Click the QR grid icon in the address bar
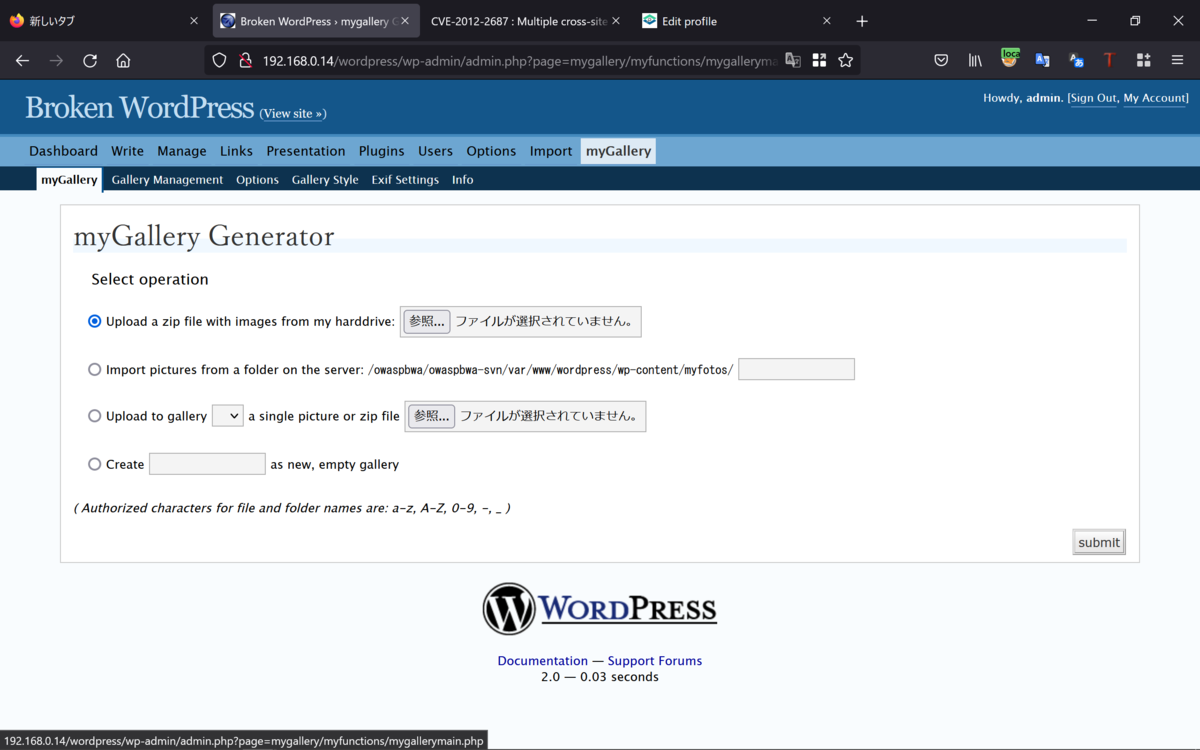This screenshot has height=750, width=1200. (x=819, y=60)
